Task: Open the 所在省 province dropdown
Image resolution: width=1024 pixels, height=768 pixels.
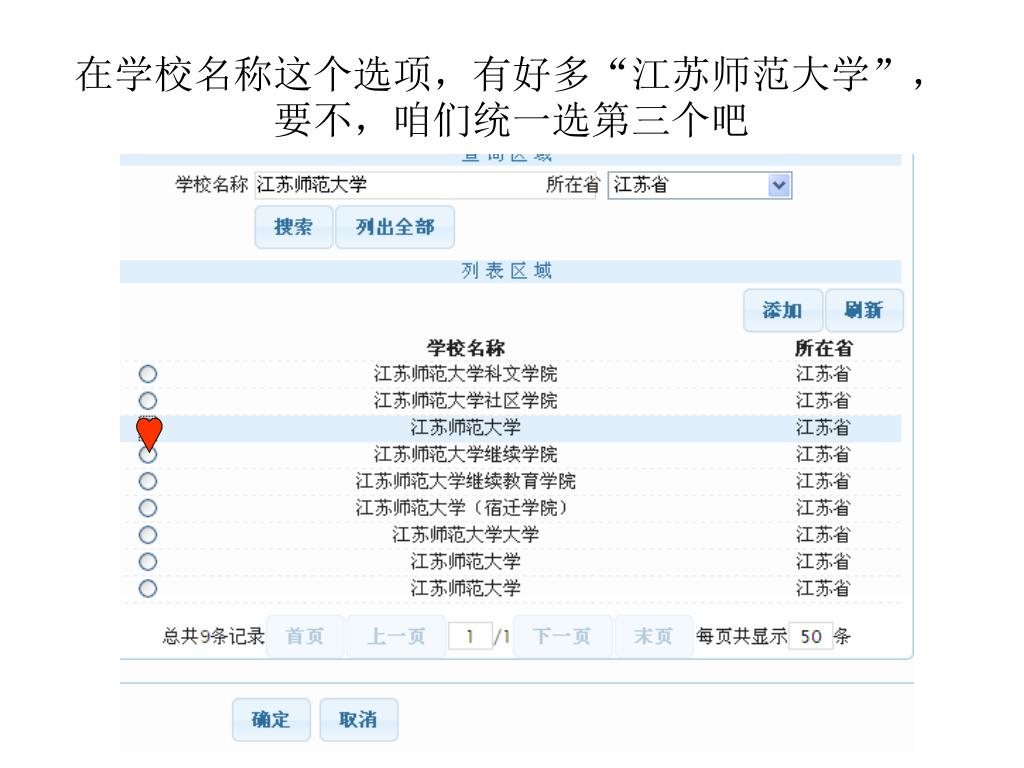Action: click(x=700, y=185)
